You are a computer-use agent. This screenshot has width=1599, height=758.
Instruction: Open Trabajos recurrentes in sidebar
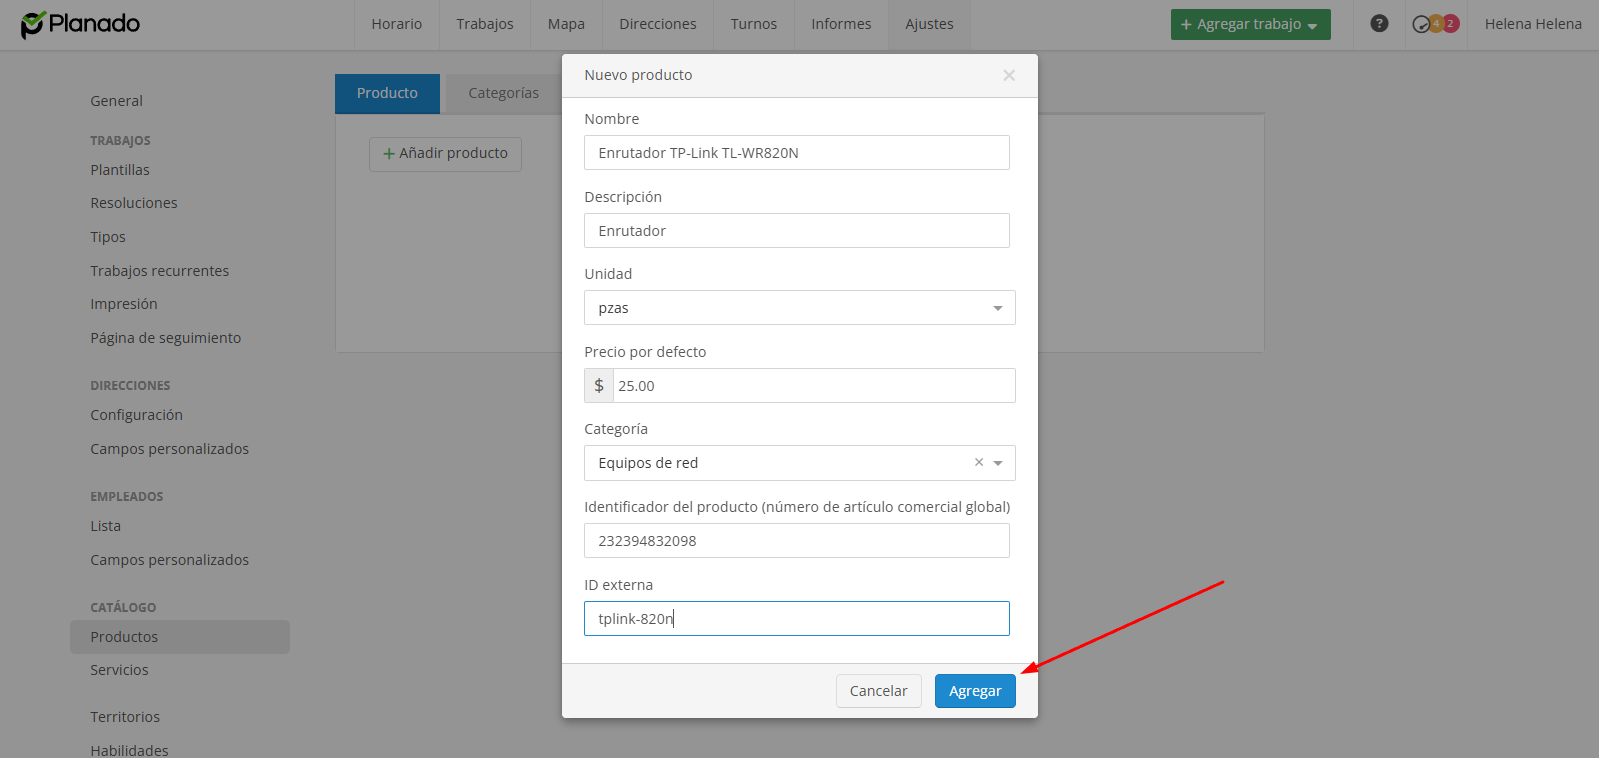point(160,271)
